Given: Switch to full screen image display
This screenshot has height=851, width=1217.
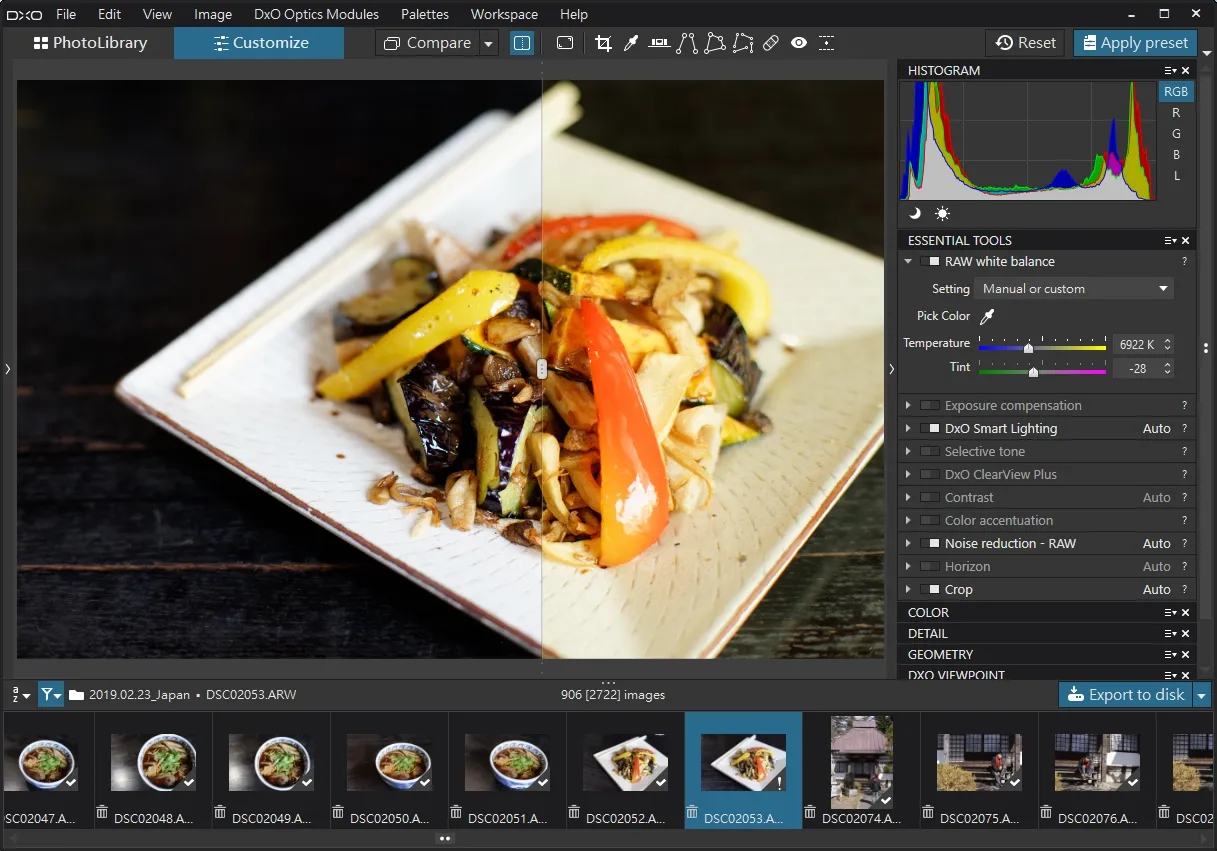Looking at the screenshot, I should 565,43.
